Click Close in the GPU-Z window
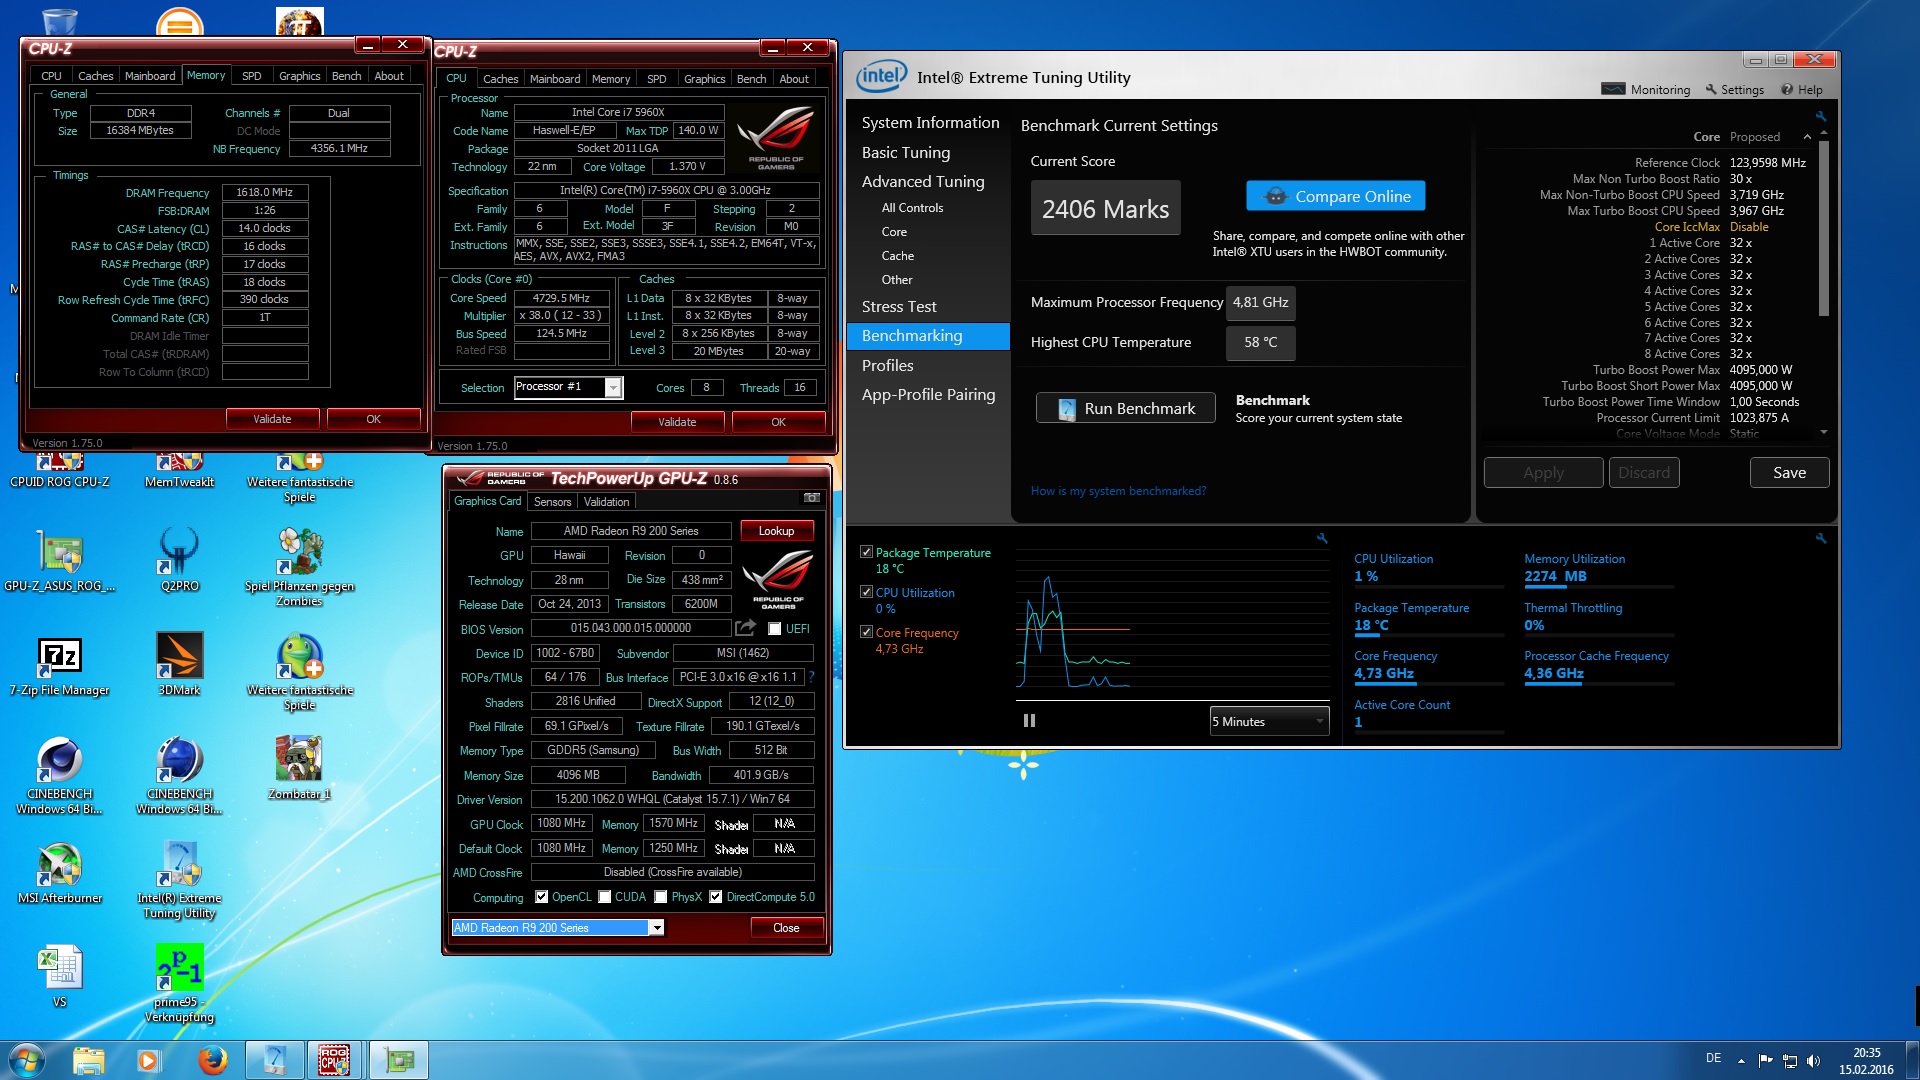 click(x=786, y=928)
